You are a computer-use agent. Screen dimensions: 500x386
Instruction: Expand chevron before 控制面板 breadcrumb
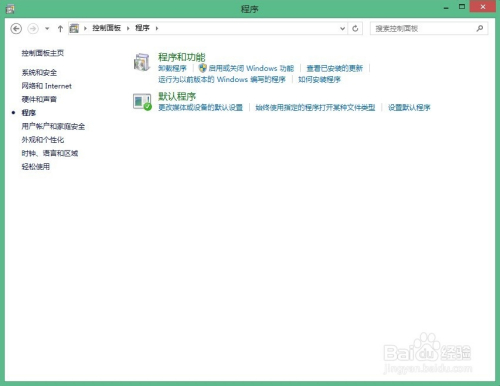(x=85, y=28)
